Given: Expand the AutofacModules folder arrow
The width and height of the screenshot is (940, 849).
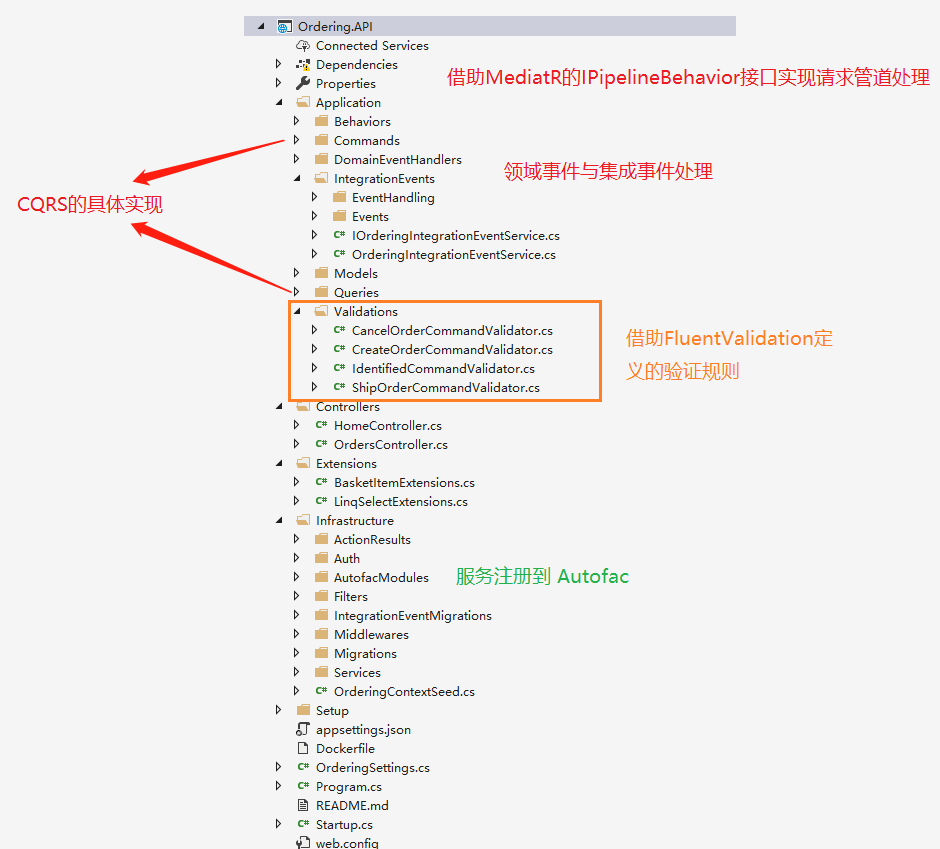Looking at the screenshot, I should coord(297,578).
